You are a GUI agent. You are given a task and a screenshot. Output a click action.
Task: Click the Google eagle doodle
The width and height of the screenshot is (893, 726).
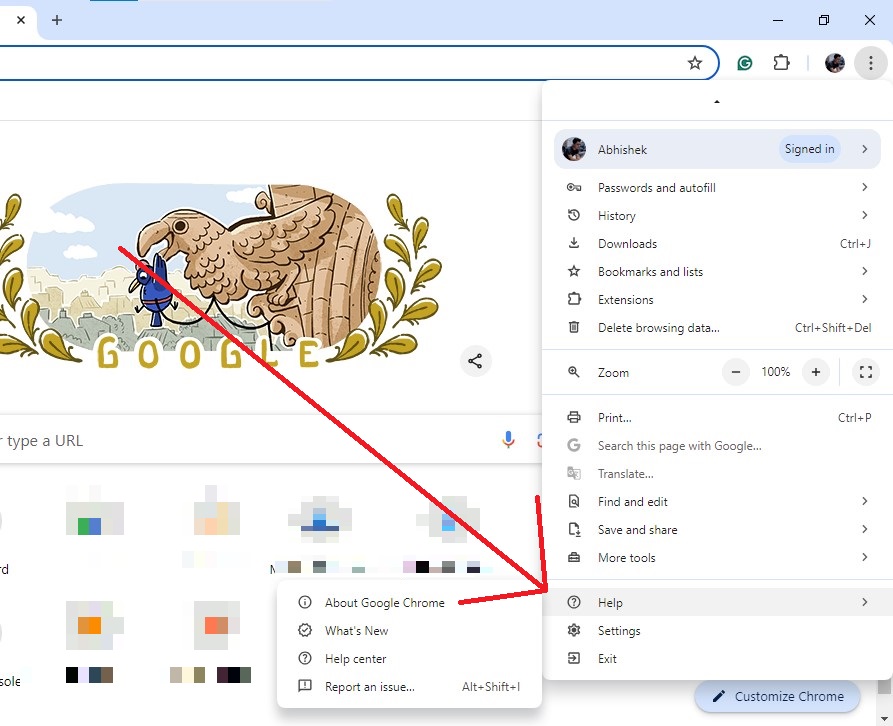219,276
